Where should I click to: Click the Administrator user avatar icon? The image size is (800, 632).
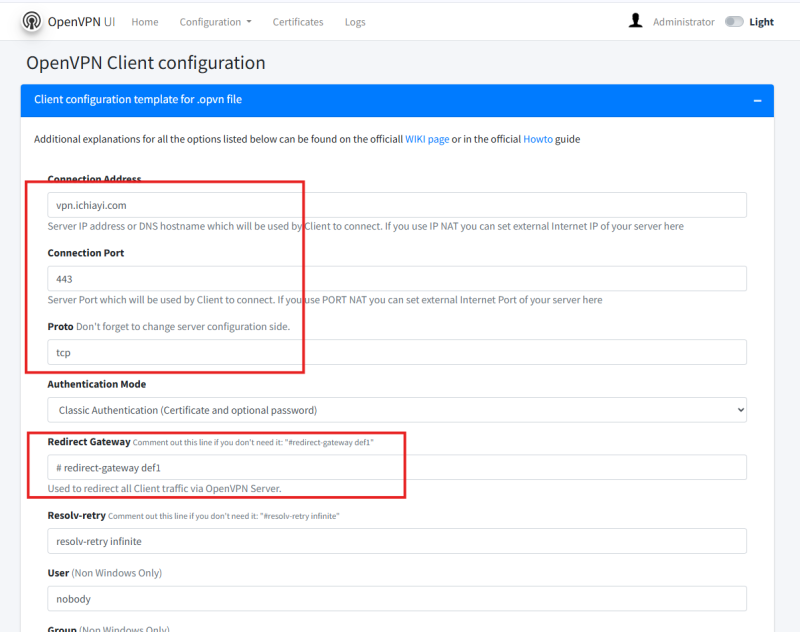click(635, 21)
